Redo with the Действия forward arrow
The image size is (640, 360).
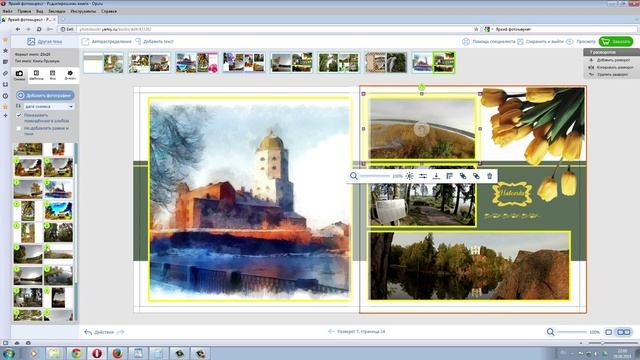[120, 332]
